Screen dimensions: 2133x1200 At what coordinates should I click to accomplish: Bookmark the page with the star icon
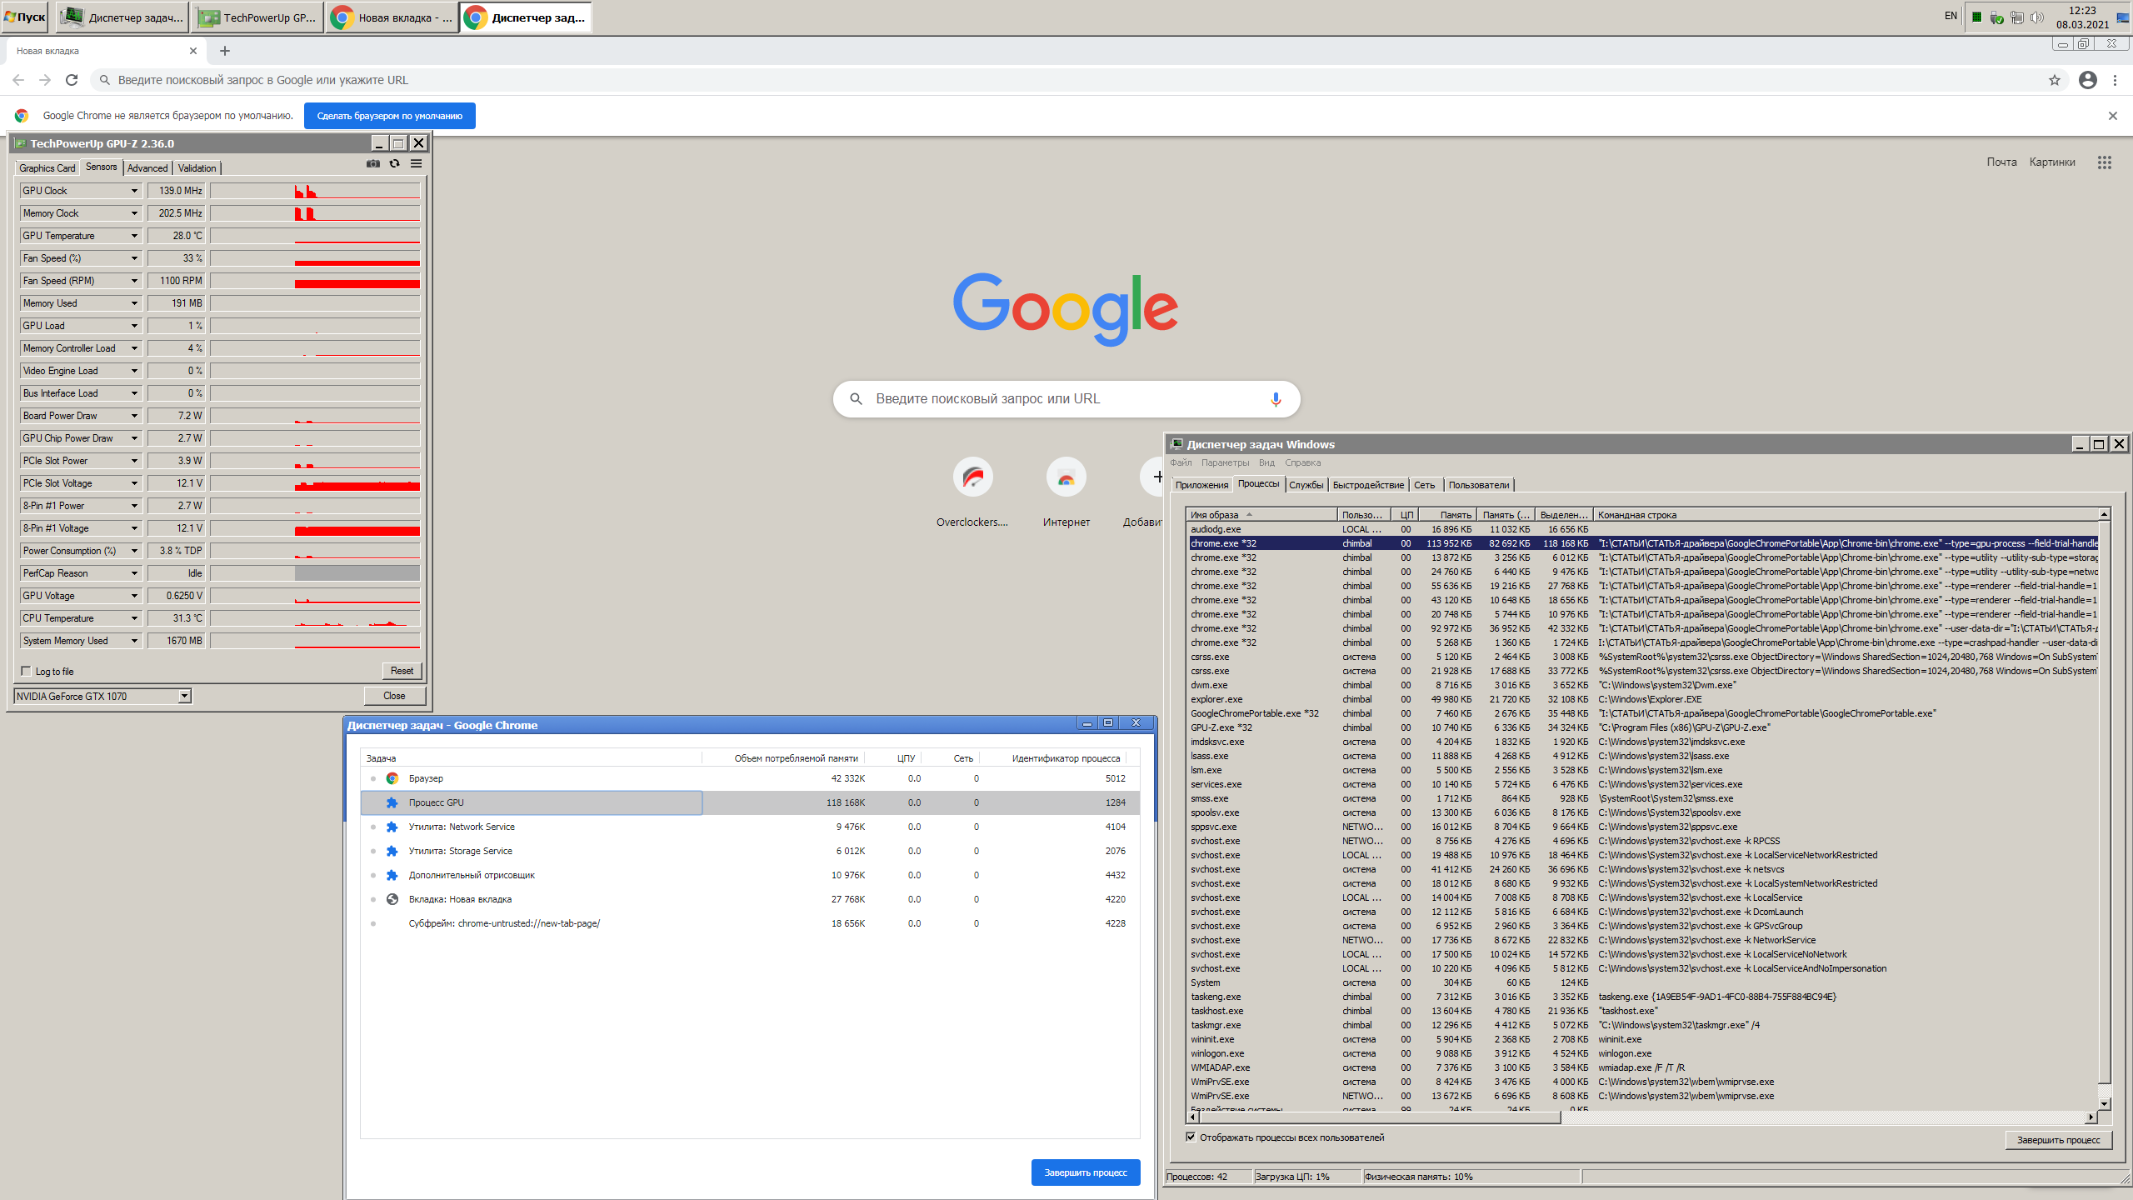(2054, 80)
